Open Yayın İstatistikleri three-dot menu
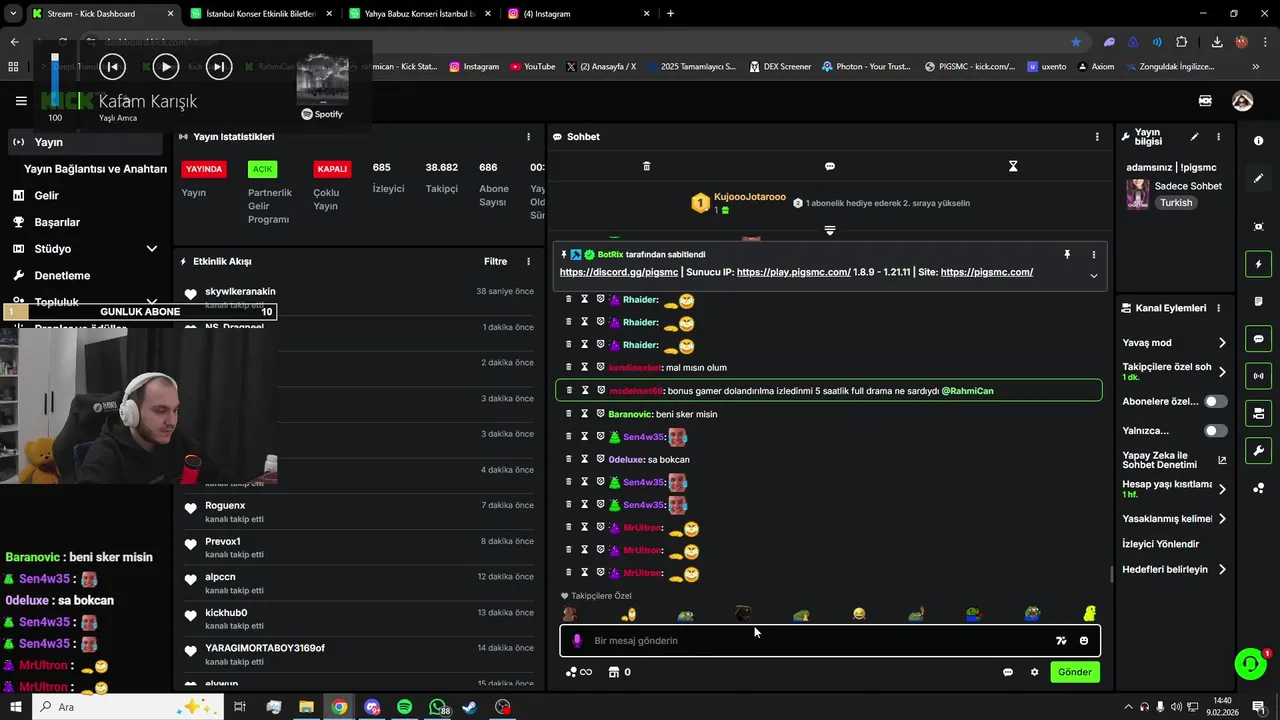 pyautogui.click(x=529, y=137)
